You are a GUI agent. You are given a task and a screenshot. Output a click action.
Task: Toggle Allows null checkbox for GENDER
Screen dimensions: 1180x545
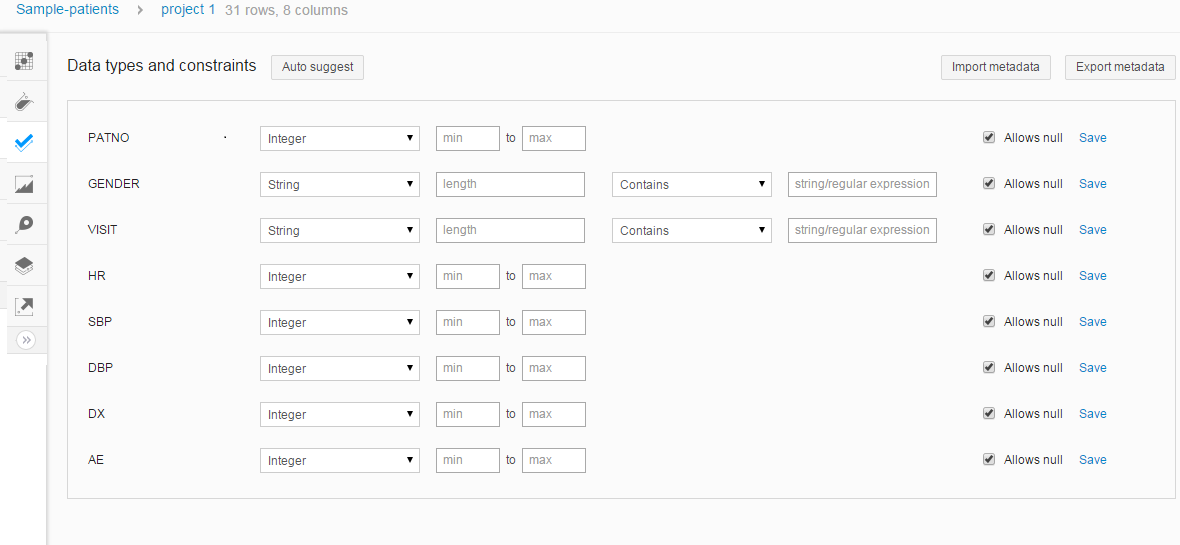pos(989,184)
